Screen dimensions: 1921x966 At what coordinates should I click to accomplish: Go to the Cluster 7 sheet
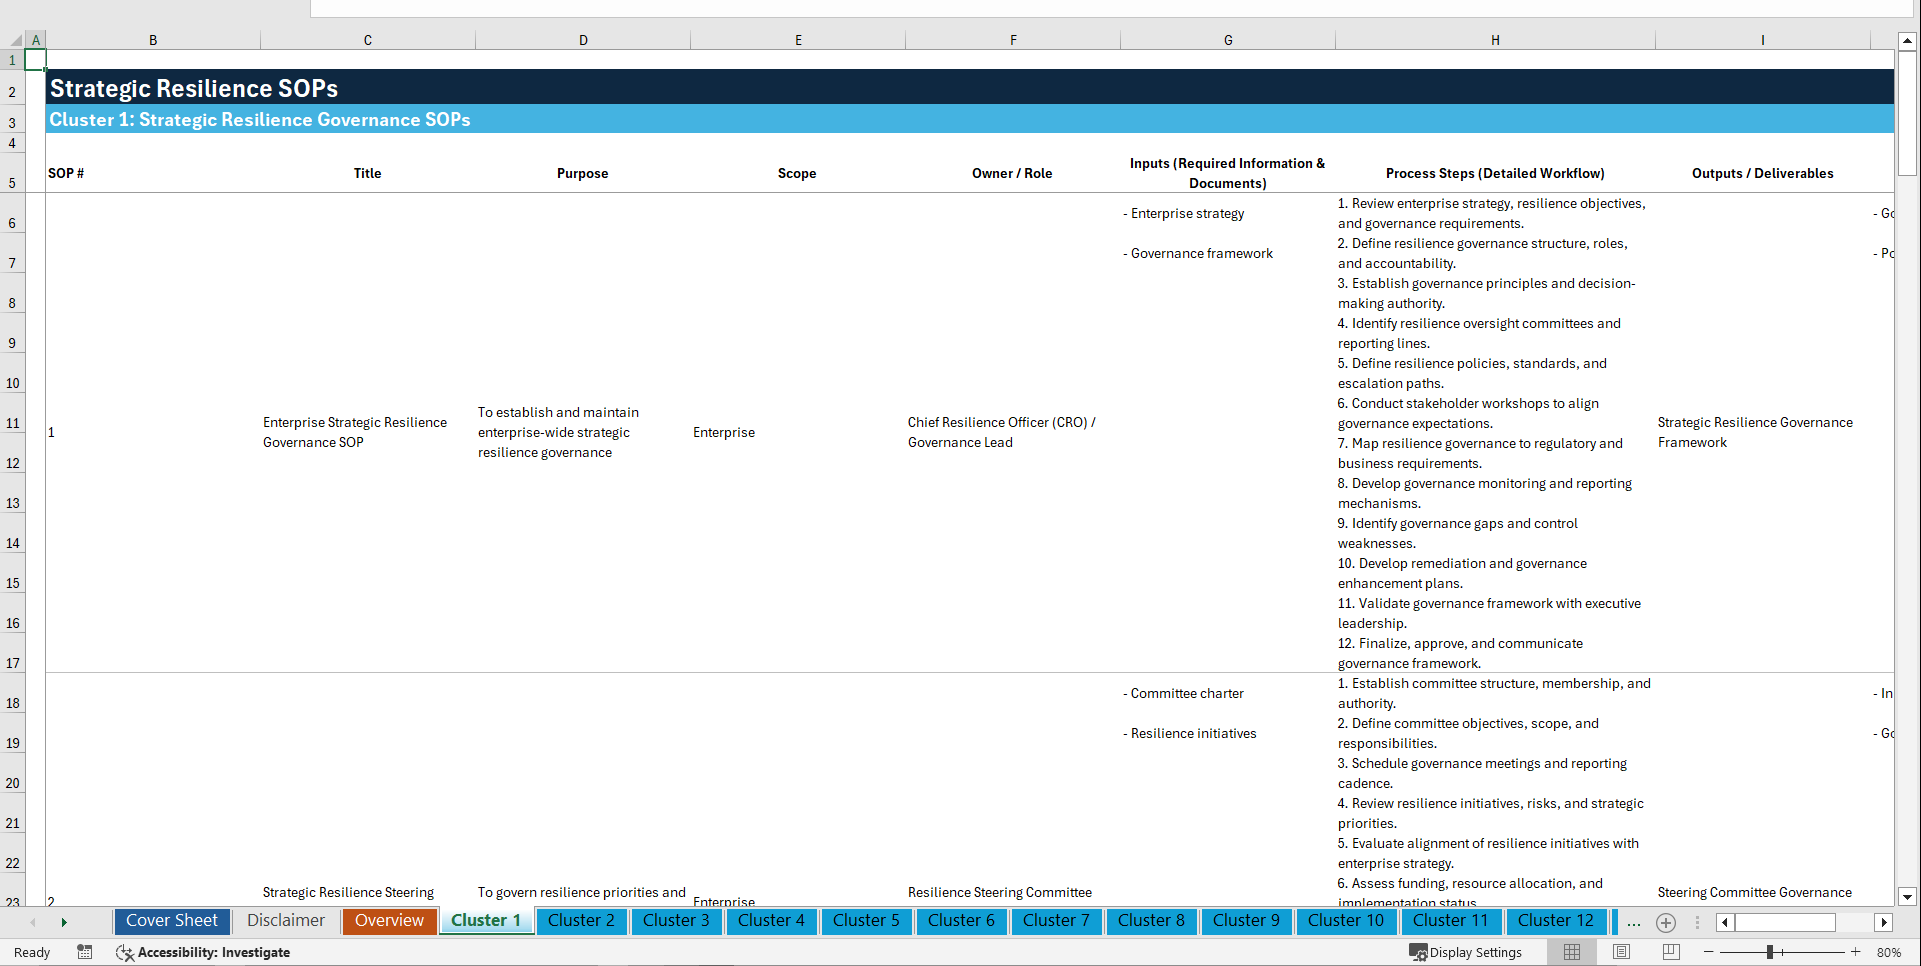tap(1056, 921)
